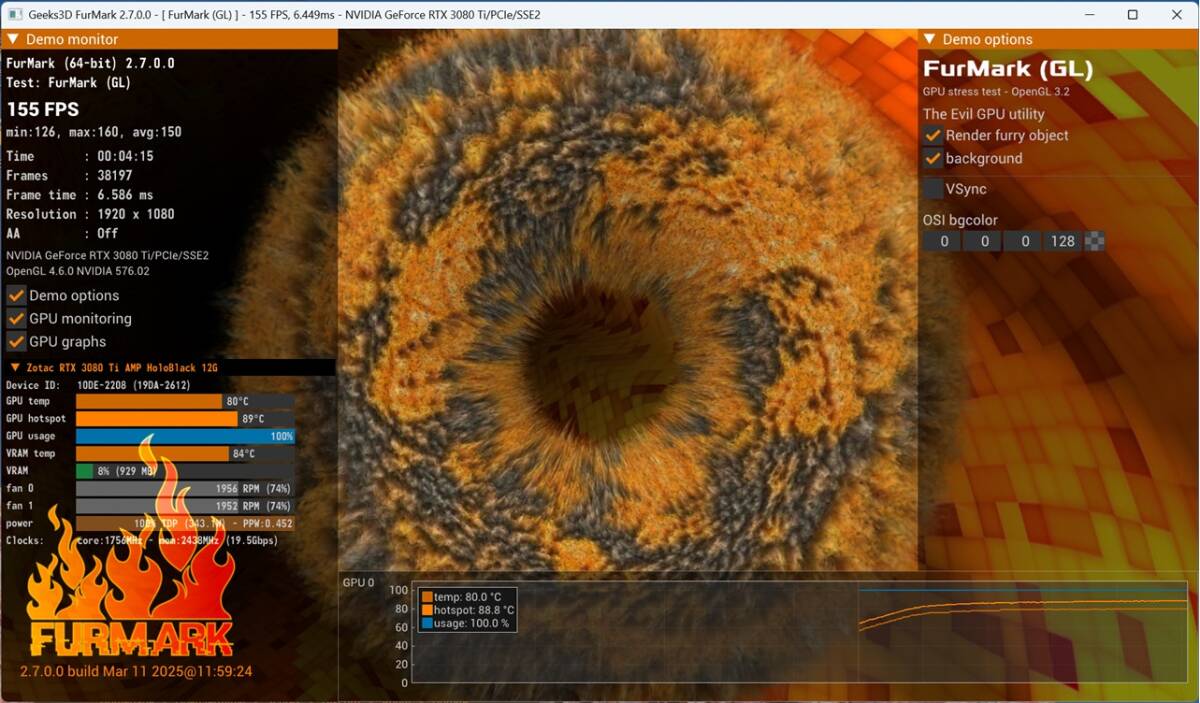The height and width of the screenshot is (703, 1200).
Task: Click the FurMark app icon in title bar
Action: [x=16, y=14]
